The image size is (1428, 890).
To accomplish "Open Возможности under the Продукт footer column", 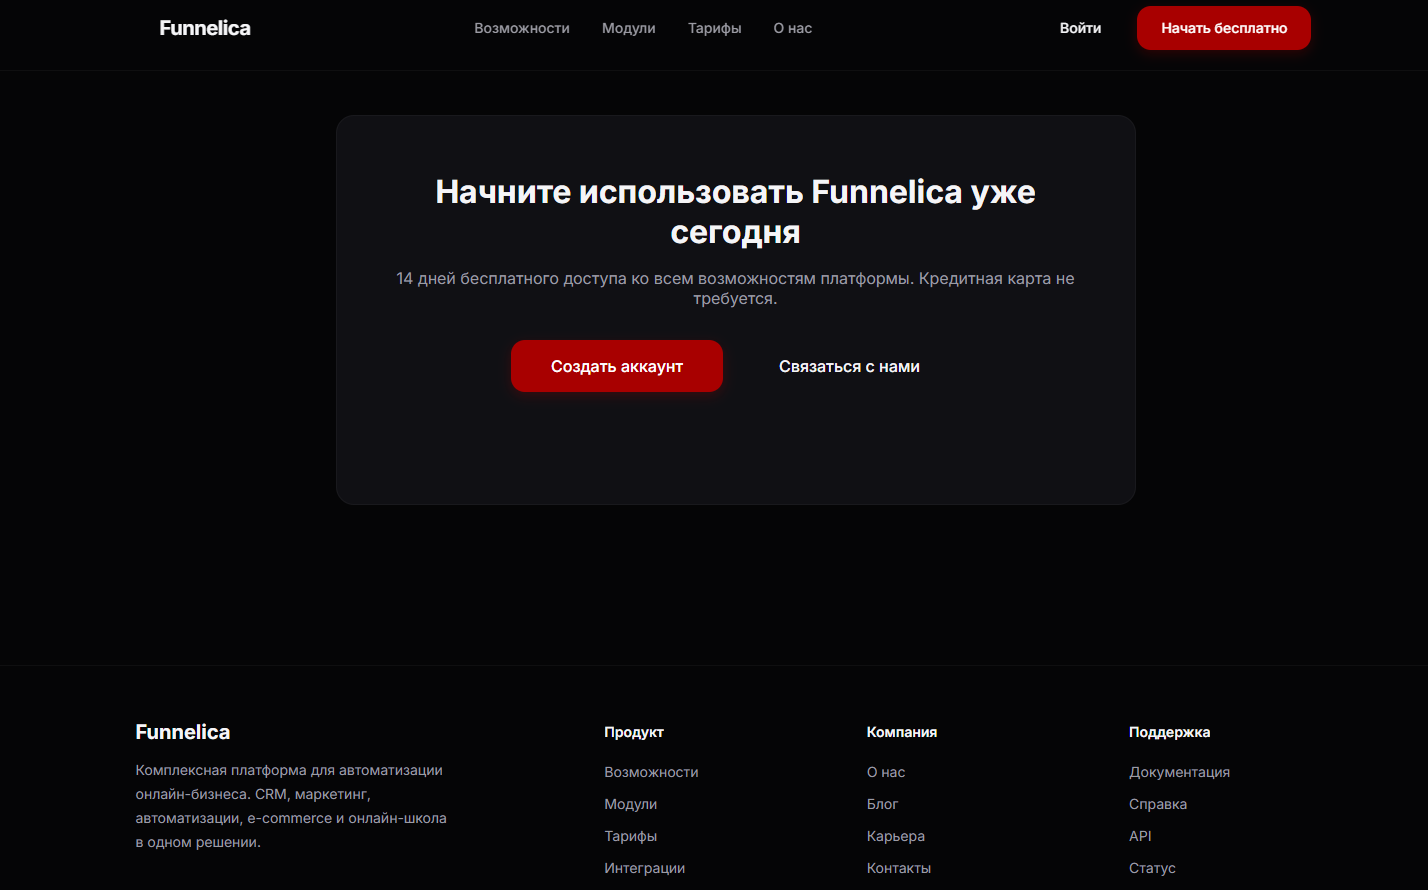I will tap(652, 772).
